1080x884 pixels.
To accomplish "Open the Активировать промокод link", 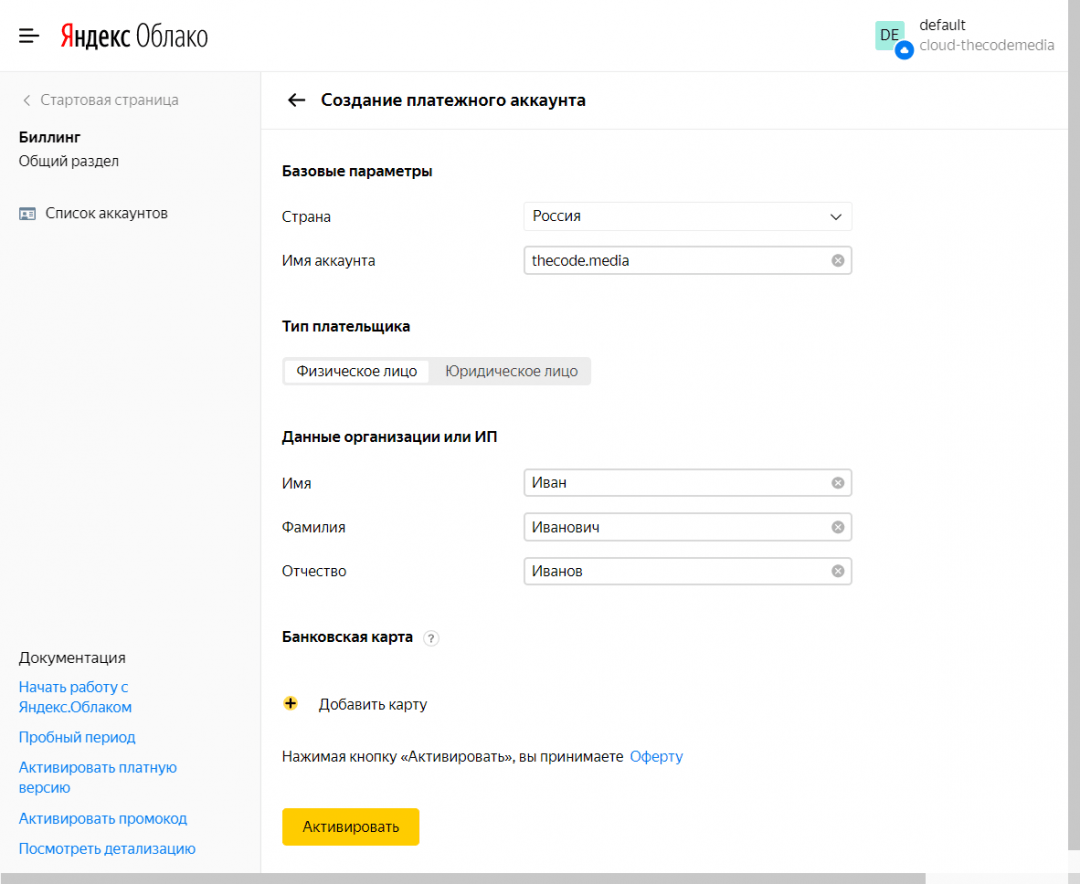I will [103, 819].
